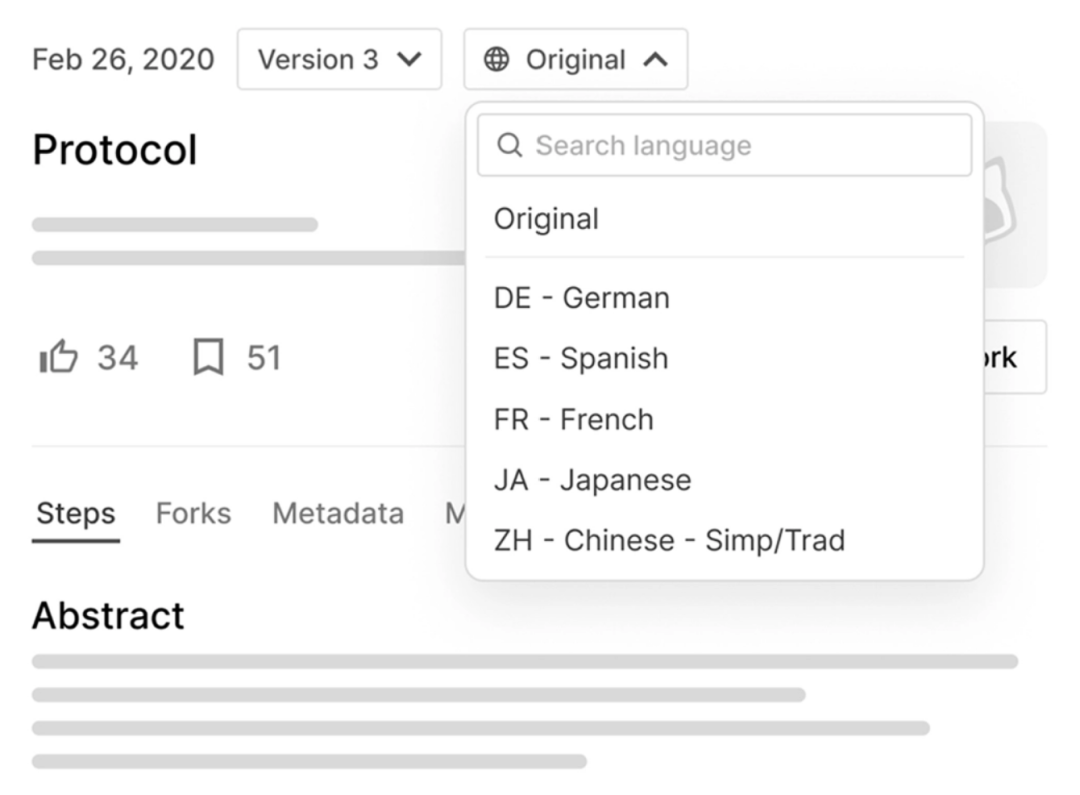
Task: Click the Protocol heading
Action: tap(115, 149)
